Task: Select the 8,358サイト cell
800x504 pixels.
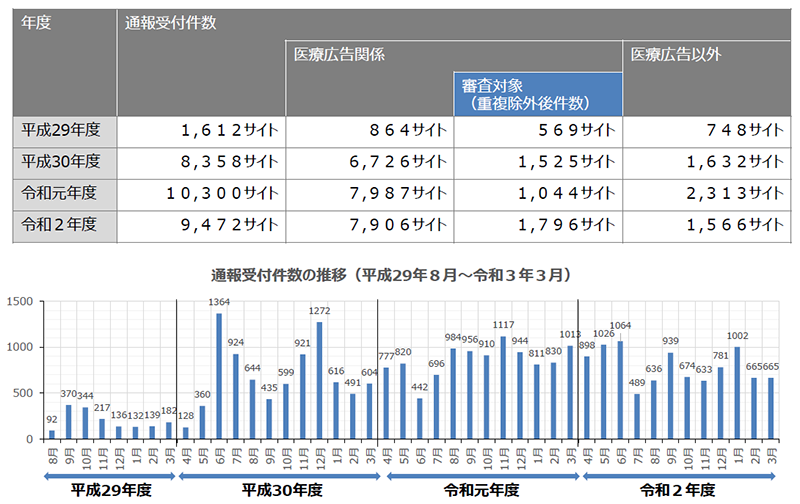Action: pyautogui.click(x=202, y=160)
